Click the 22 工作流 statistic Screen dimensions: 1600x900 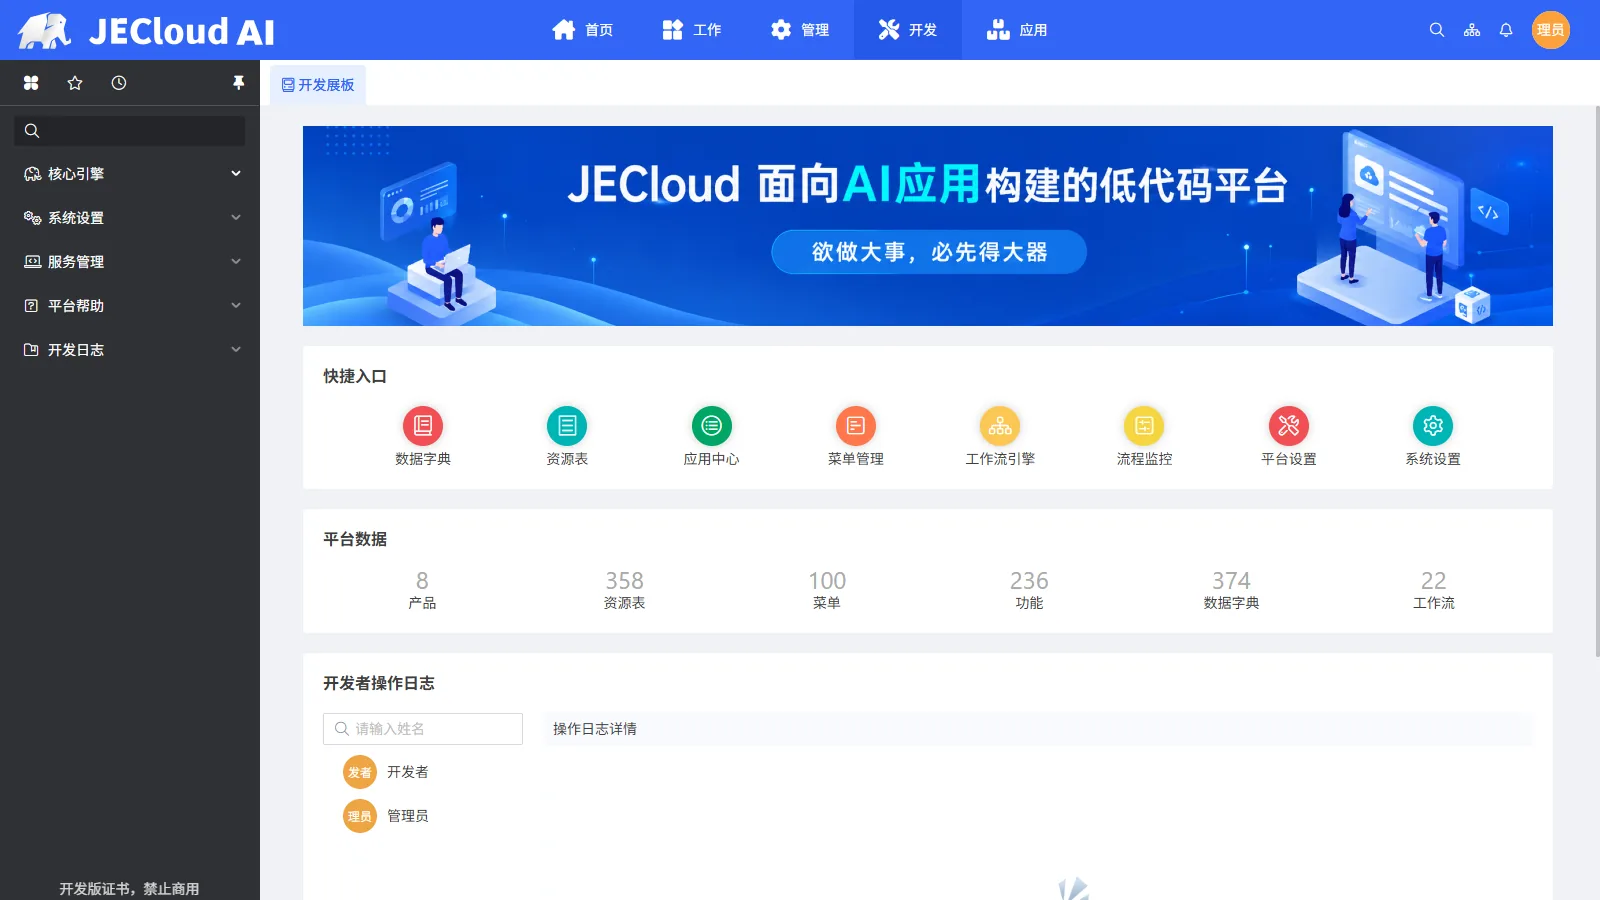pos(1434,590)
